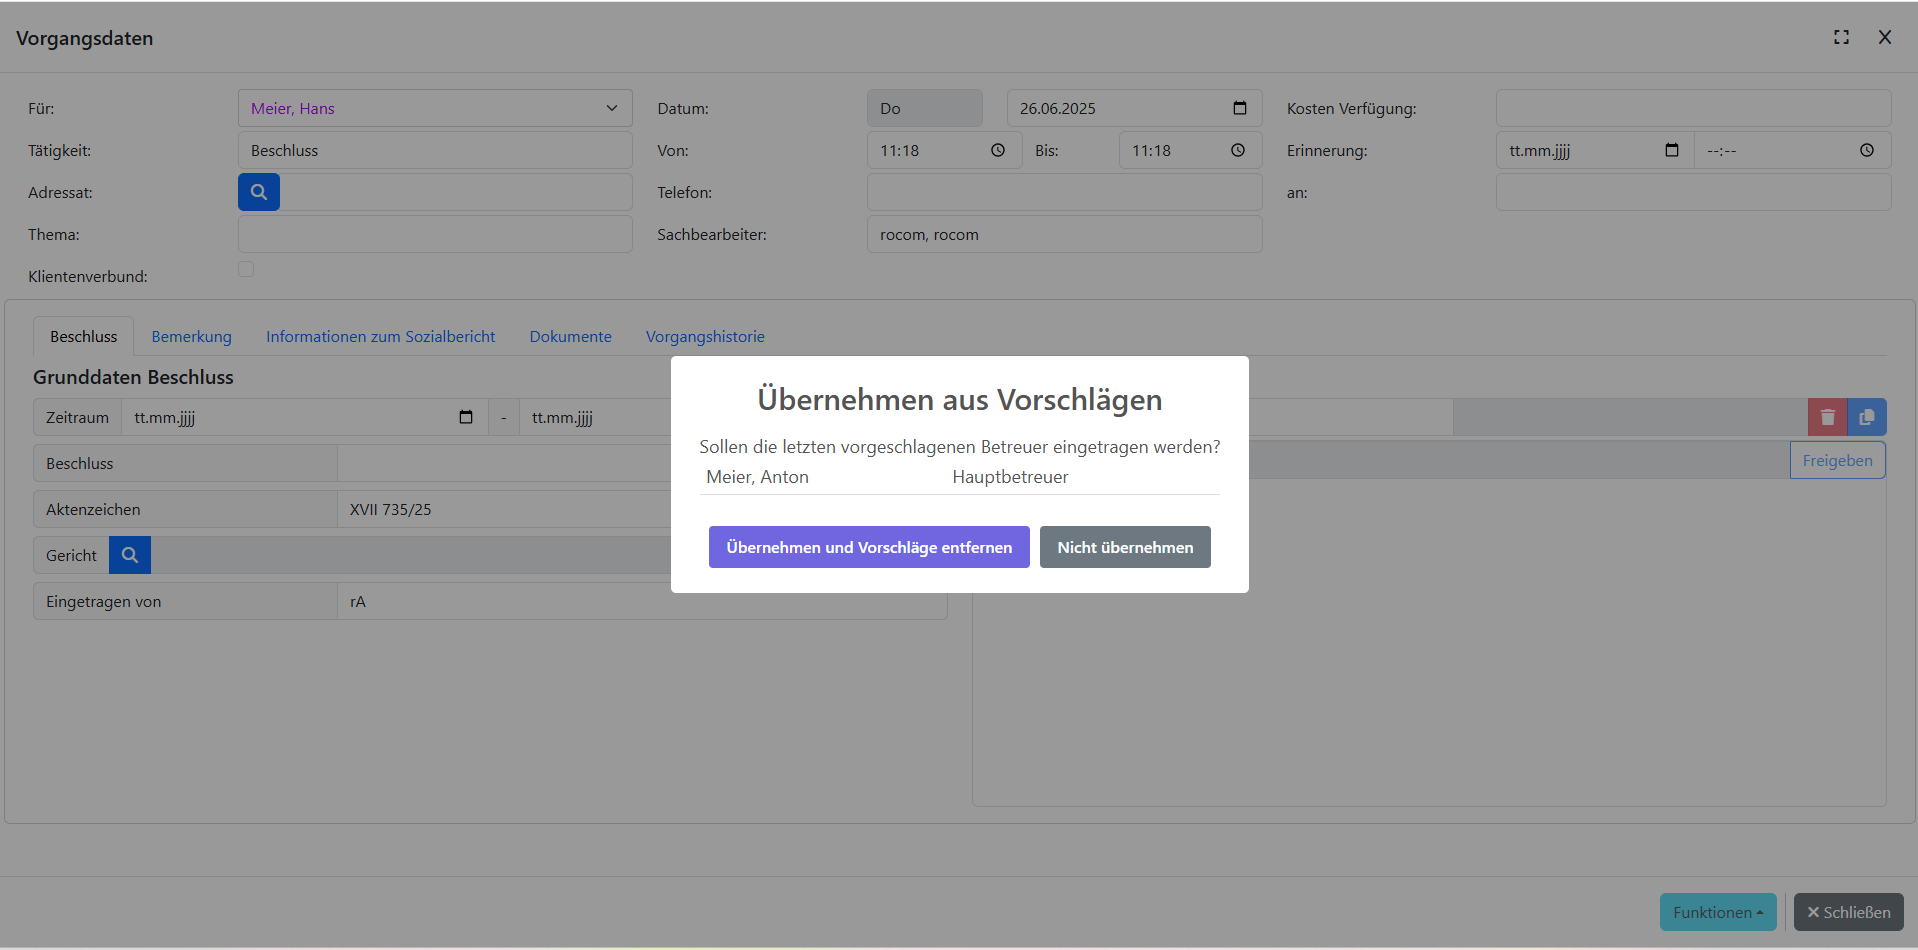
Task: Open the Von time clock picker
Action: [998, 150]
